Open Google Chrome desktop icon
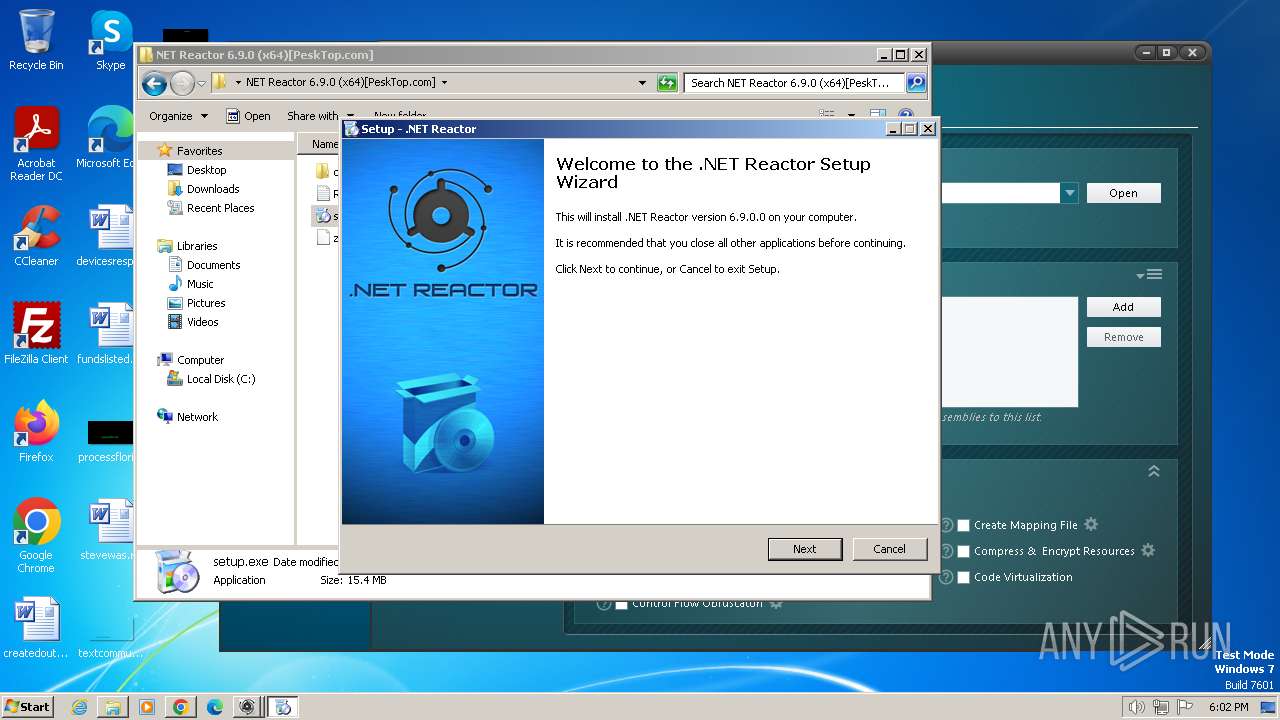Viewport: 1280px width, 720px height. click(36, 536)
